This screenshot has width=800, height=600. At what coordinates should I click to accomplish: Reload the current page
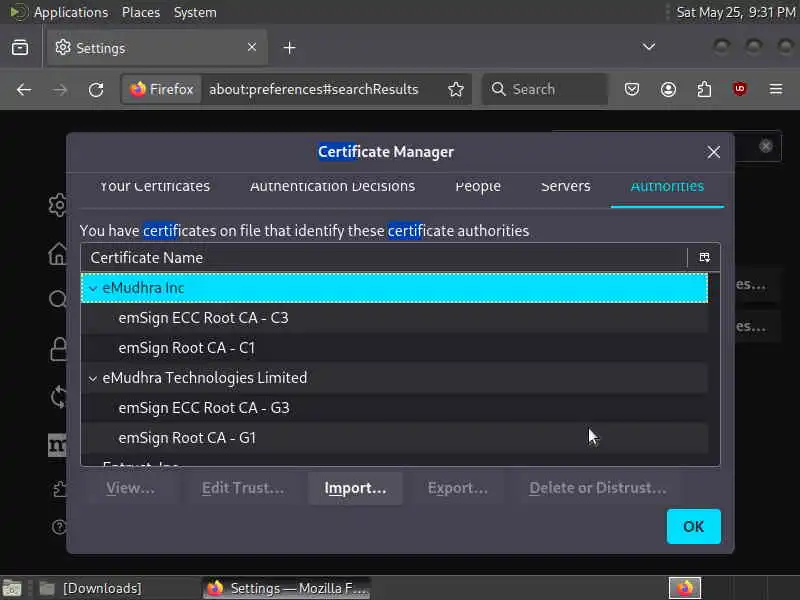tap(96, 90)
